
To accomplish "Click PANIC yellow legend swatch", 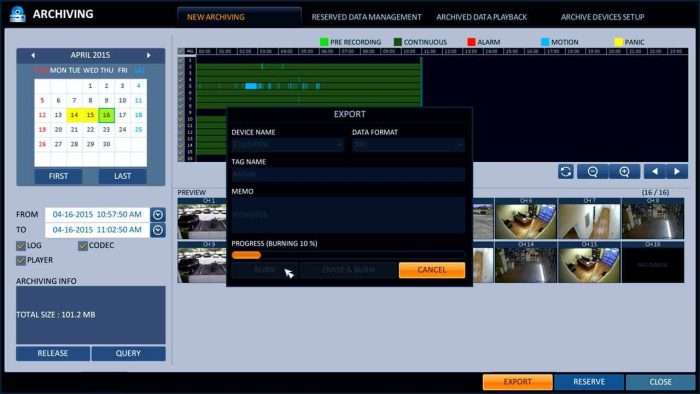I will click(x=618, y=42).
